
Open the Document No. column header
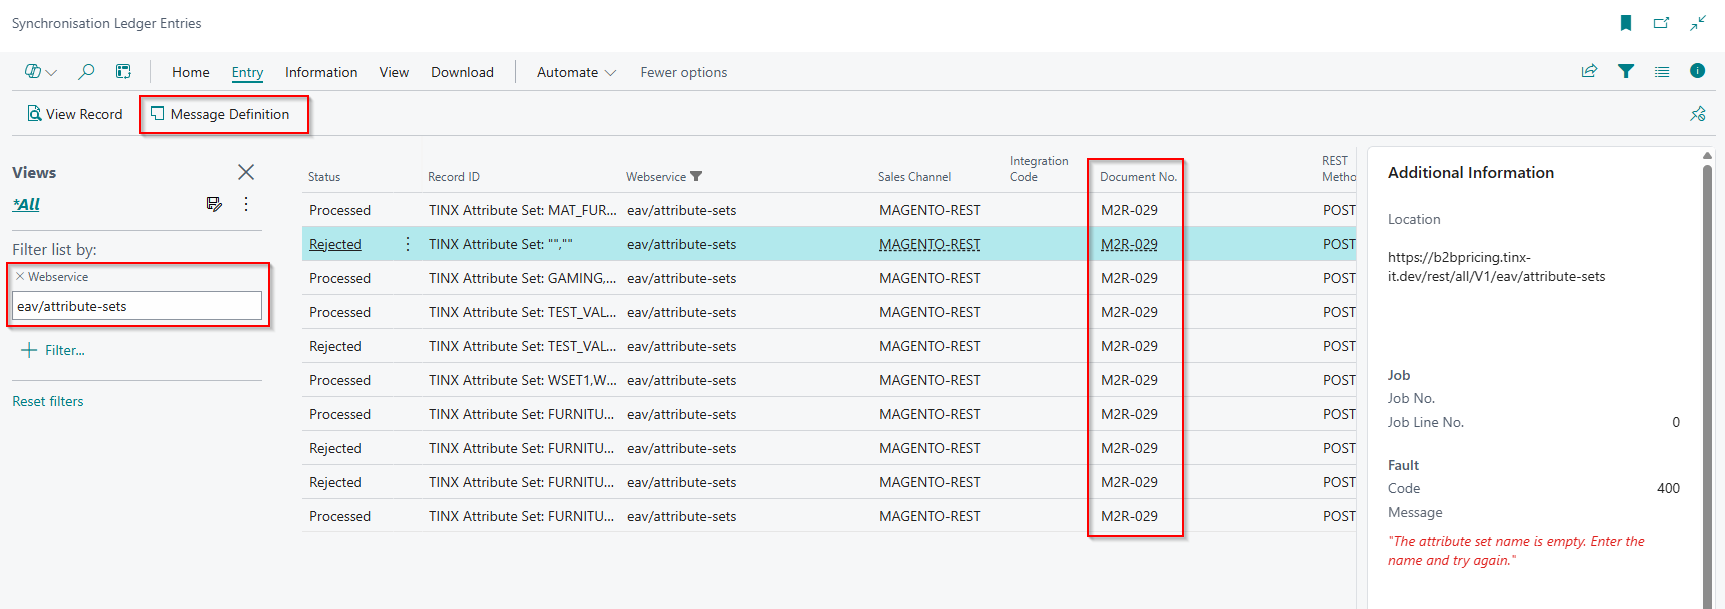1138,177
